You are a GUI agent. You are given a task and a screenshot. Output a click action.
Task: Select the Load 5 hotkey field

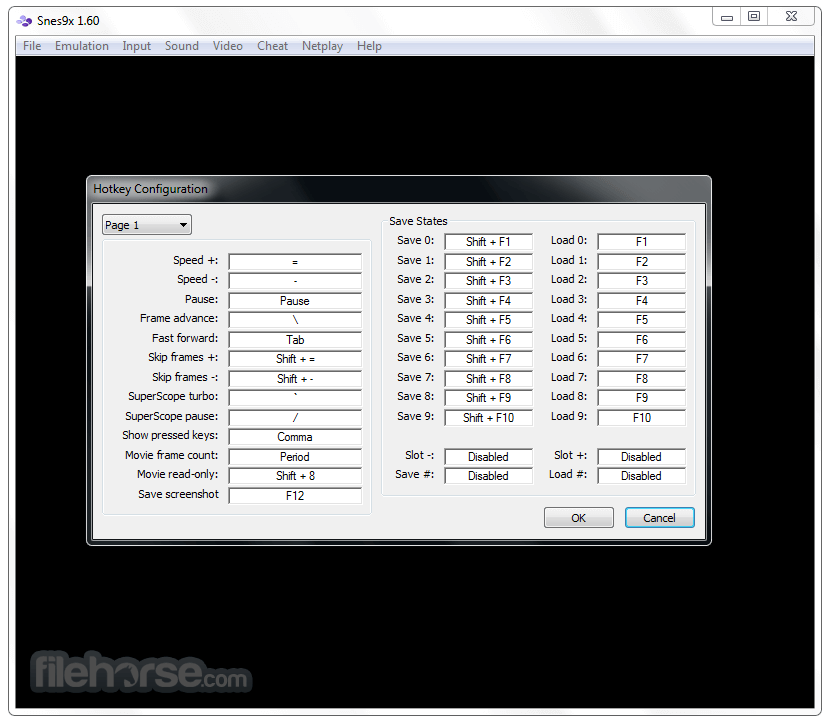pyautogui.click(x=642, y=340)
